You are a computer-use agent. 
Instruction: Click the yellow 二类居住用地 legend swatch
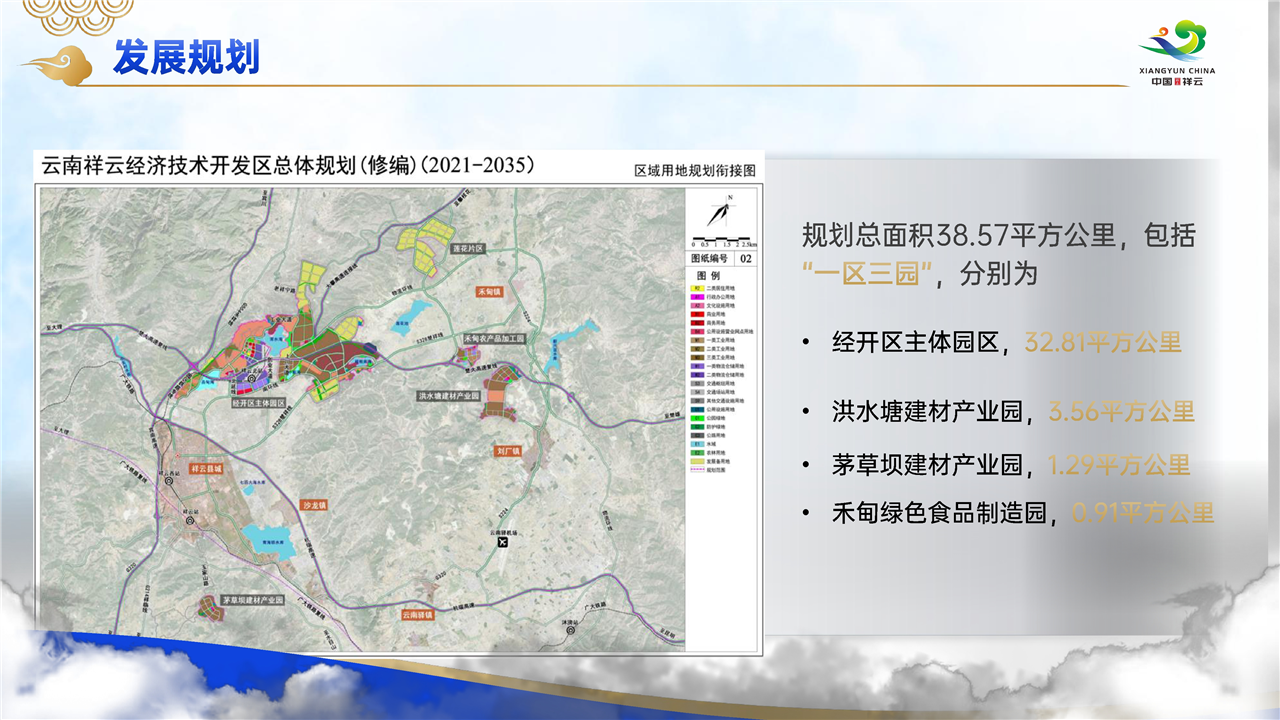696,287
